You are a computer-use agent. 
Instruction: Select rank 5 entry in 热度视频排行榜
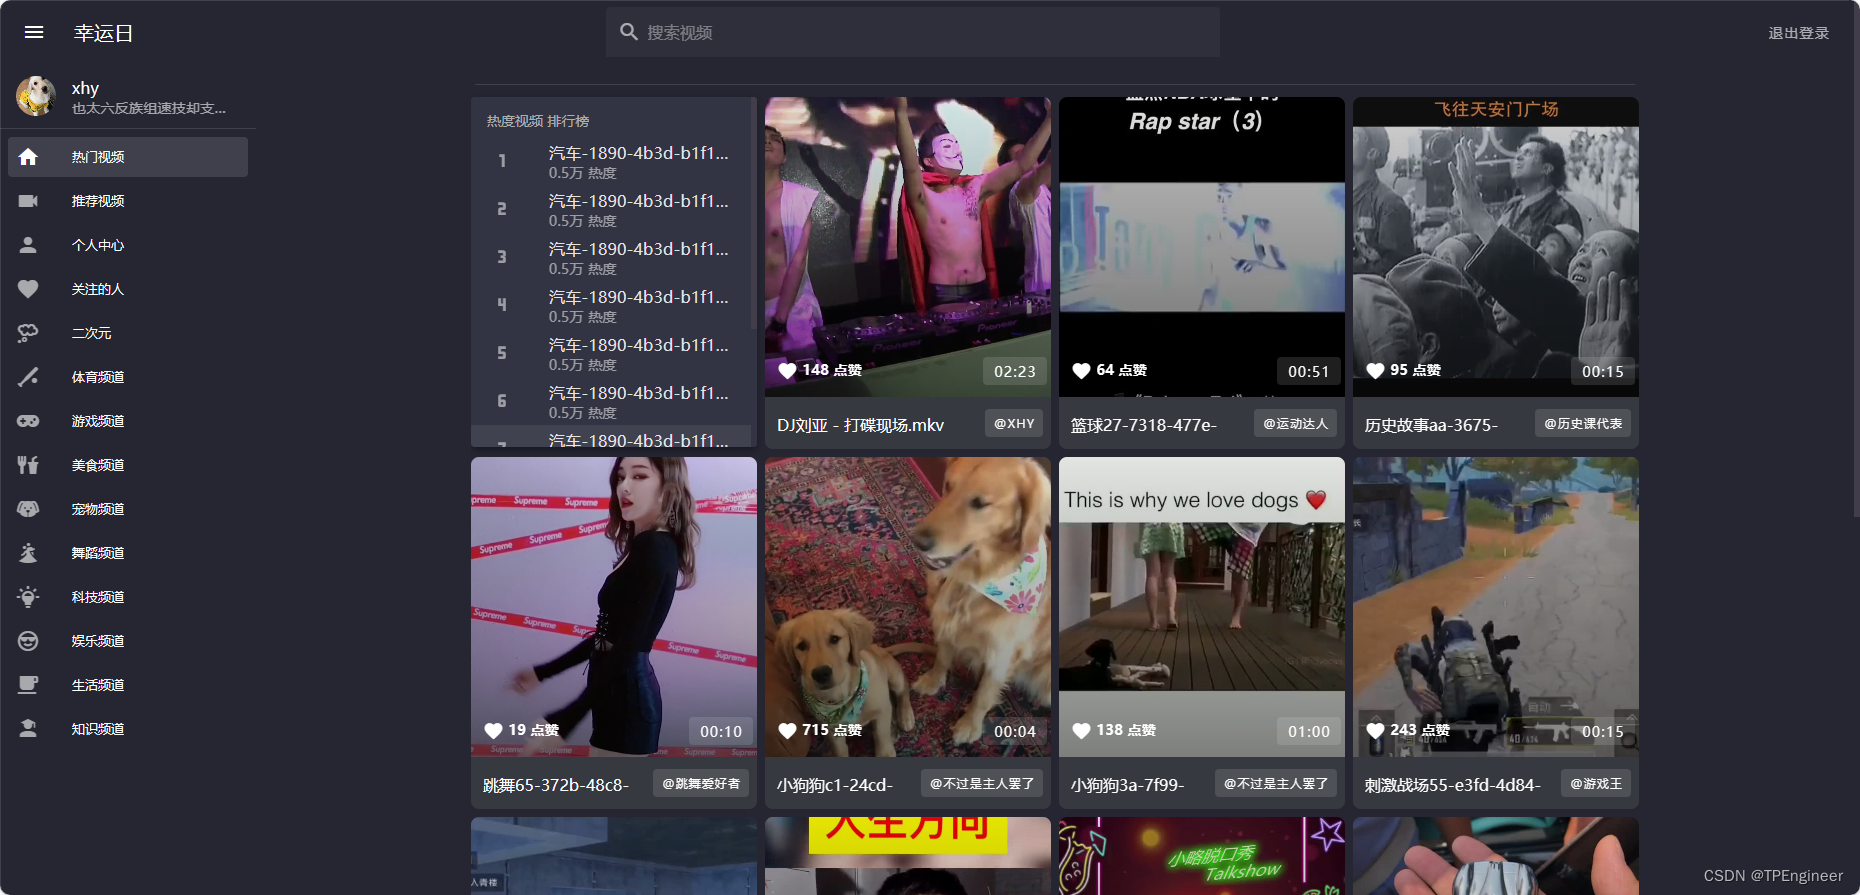(x=611, y=353)
